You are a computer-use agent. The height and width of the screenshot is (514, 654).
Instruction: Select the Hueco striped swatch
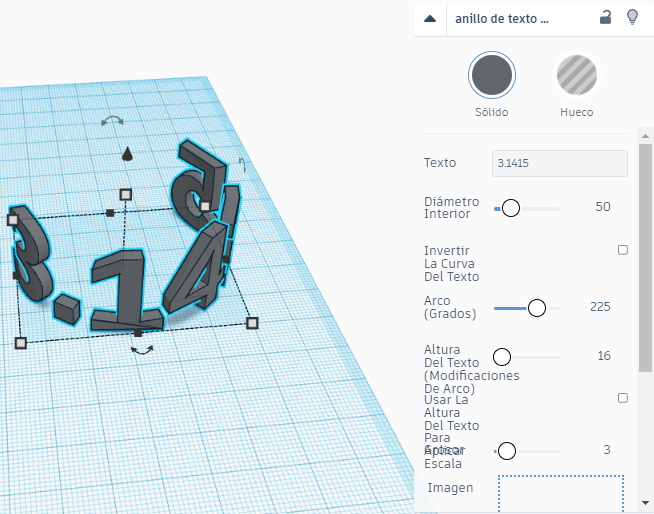coord(577,75)
